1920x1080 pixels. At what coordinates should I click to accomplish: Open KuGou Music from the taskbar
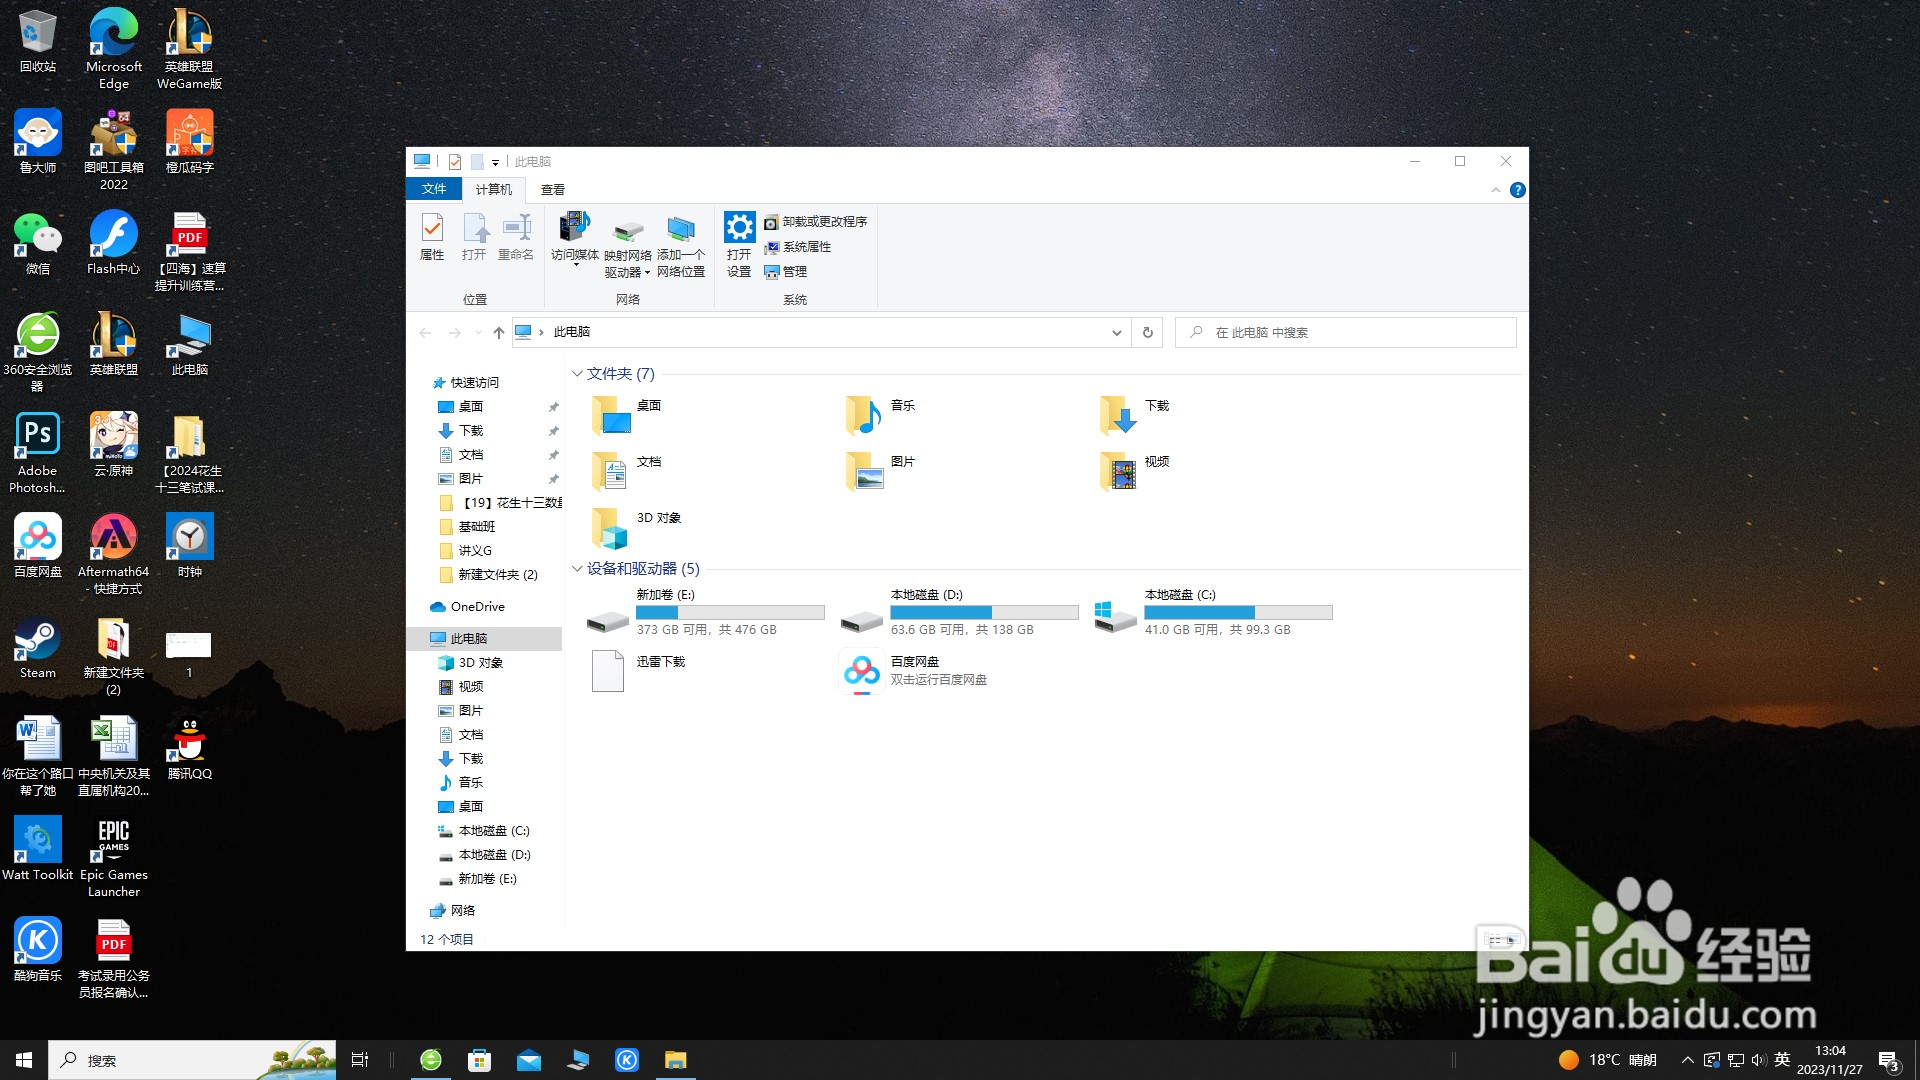627,1060
